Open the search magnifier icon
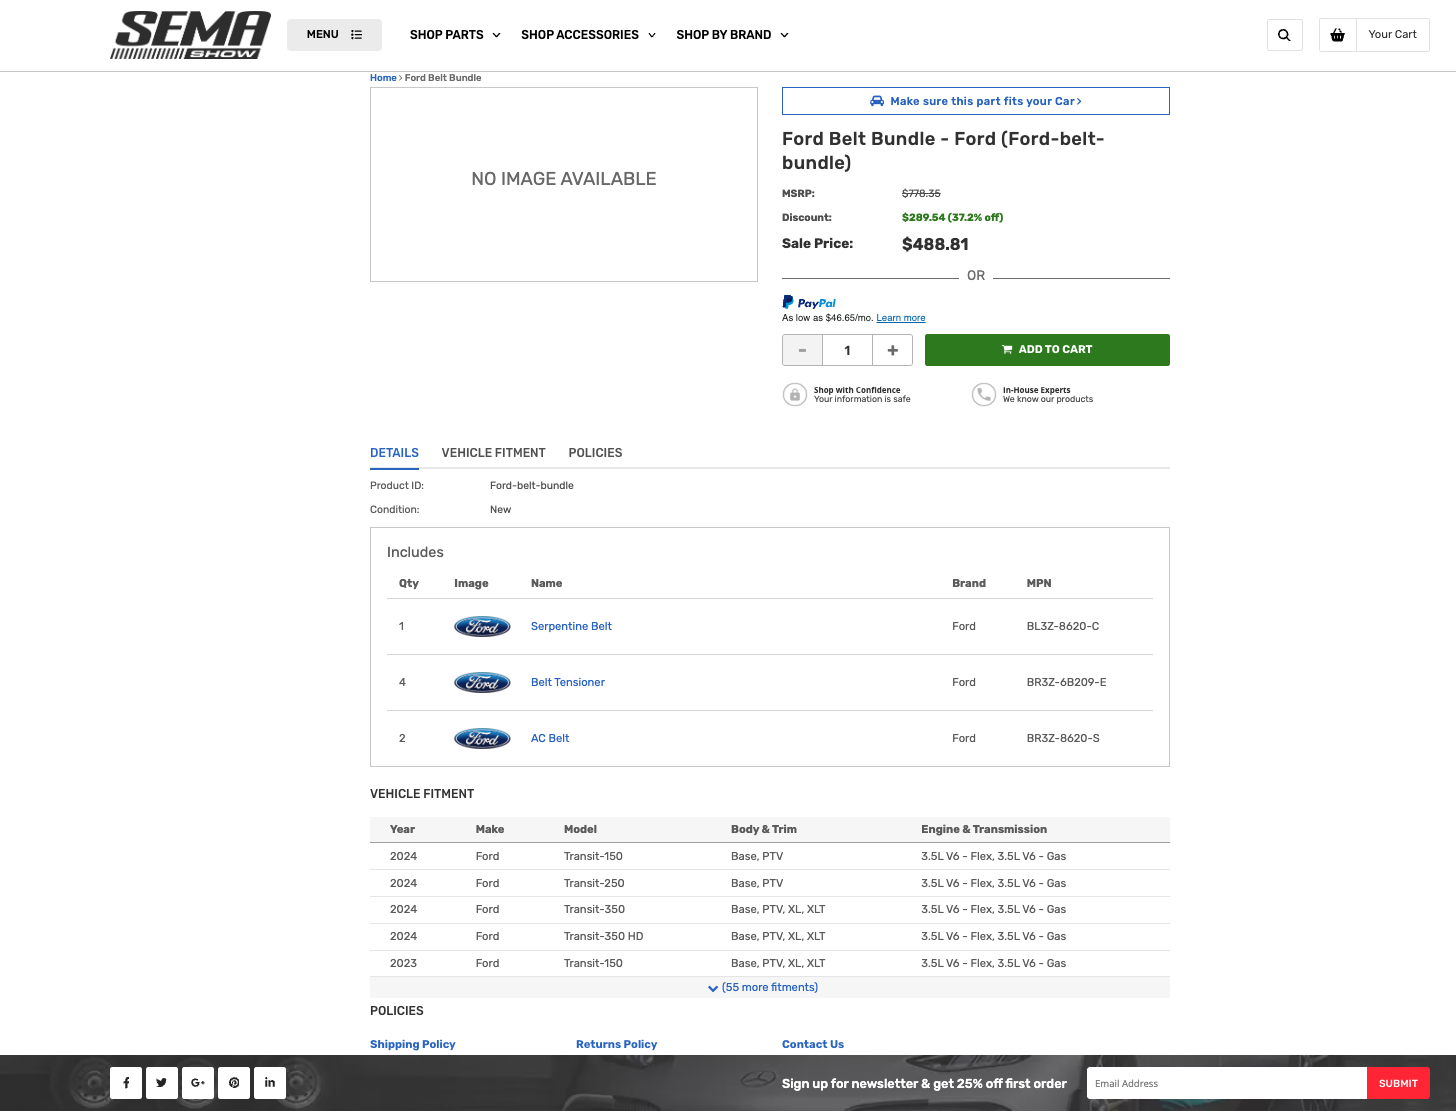The image size is (1456, 1114). [x=1284, y=35]
